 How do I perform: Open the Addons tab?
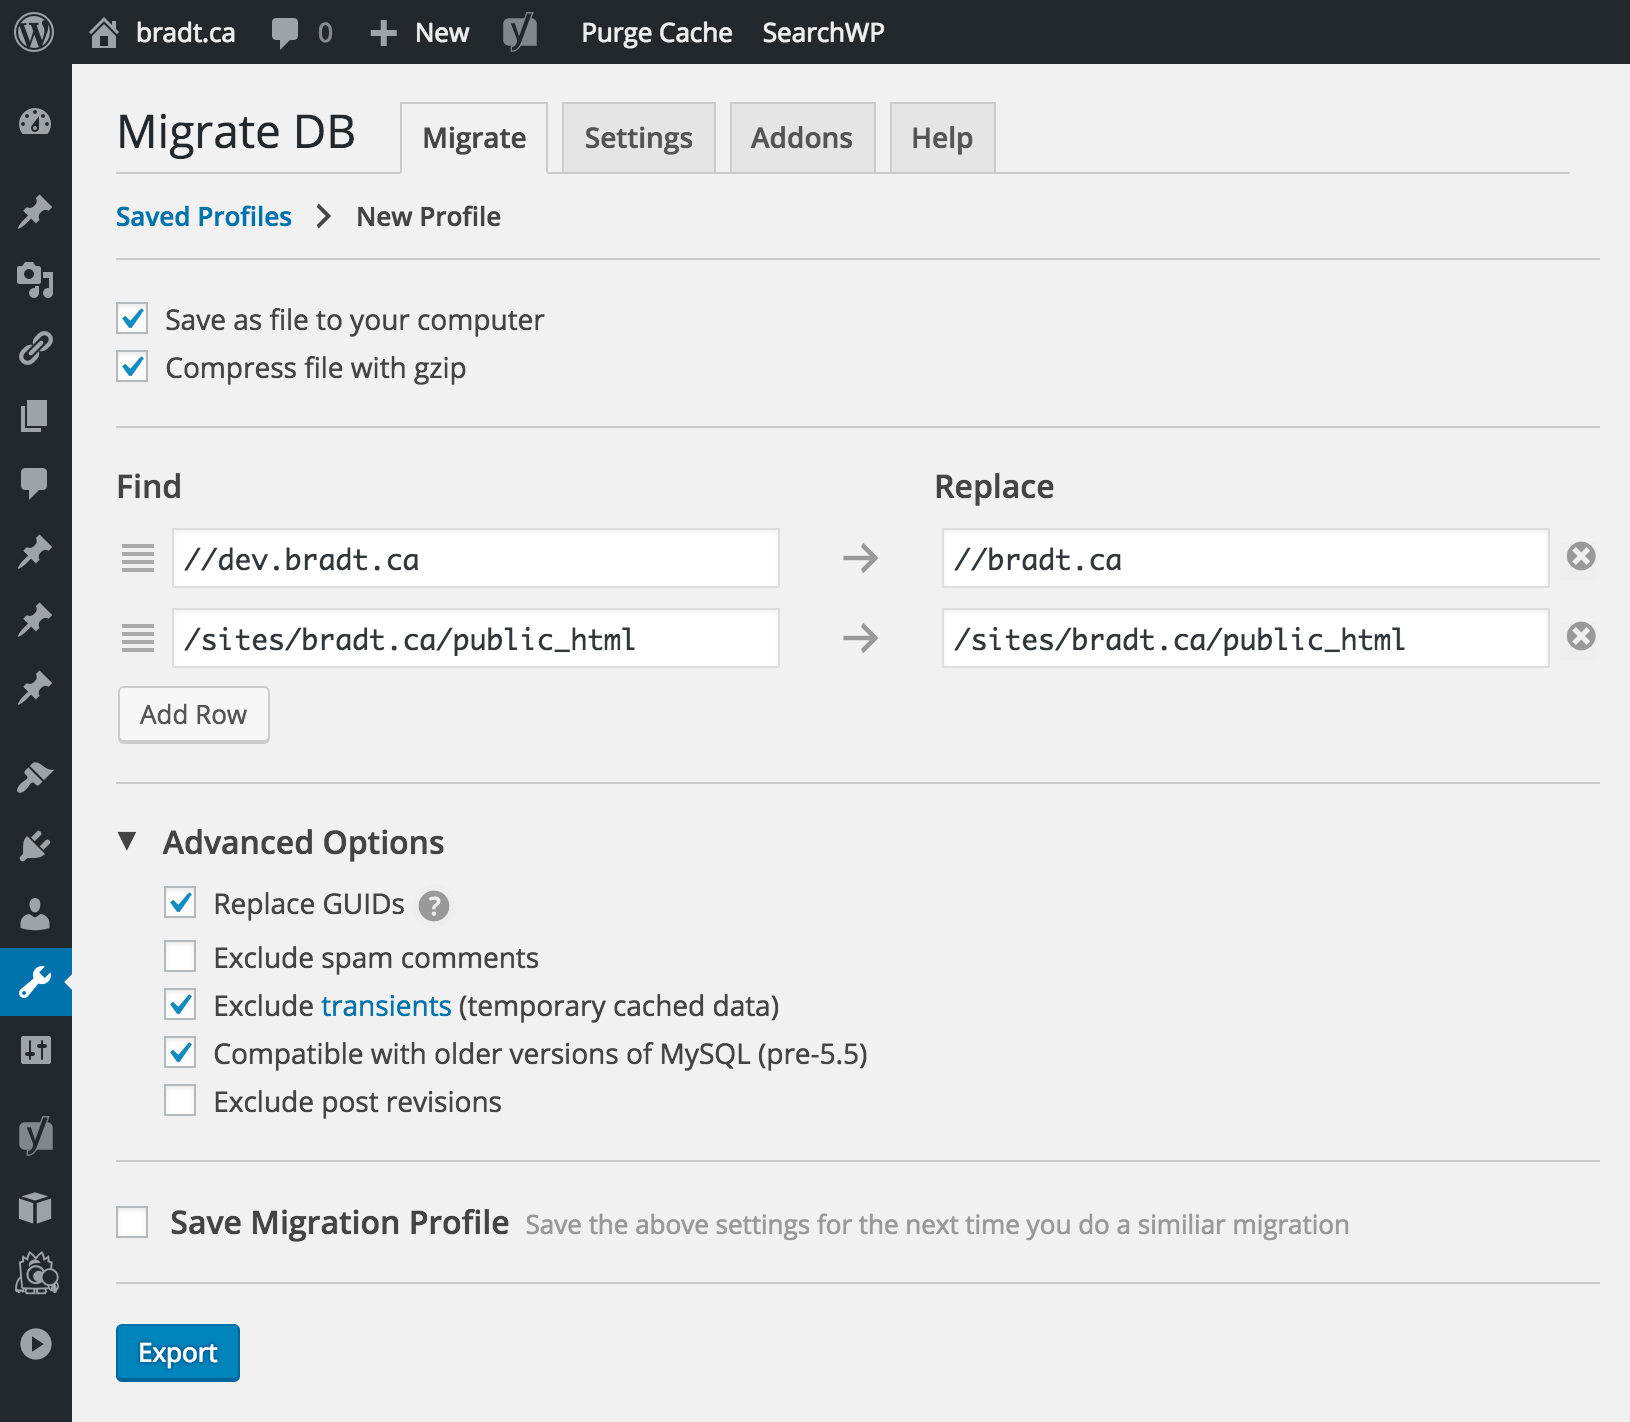pos(801,137)
